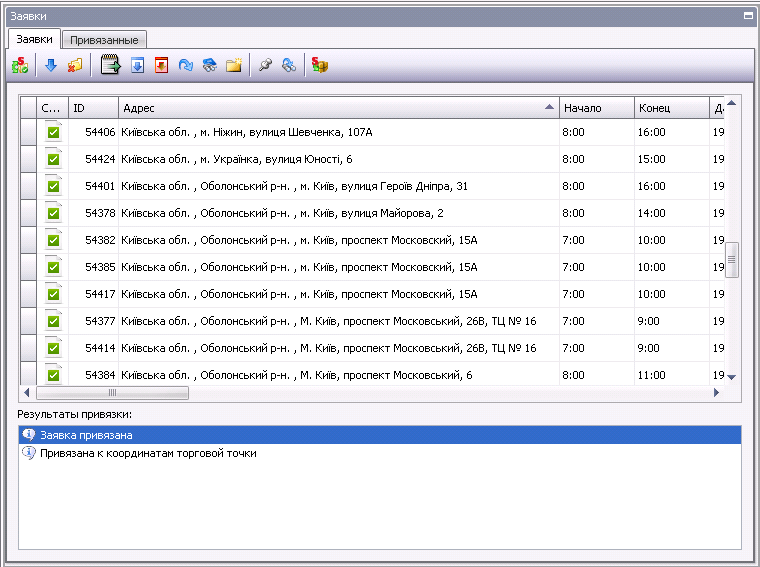This screenshot has width=760, height=567.
Task: Click the grid's vertical scrollbar down arrow
Action: pos(731,376)
